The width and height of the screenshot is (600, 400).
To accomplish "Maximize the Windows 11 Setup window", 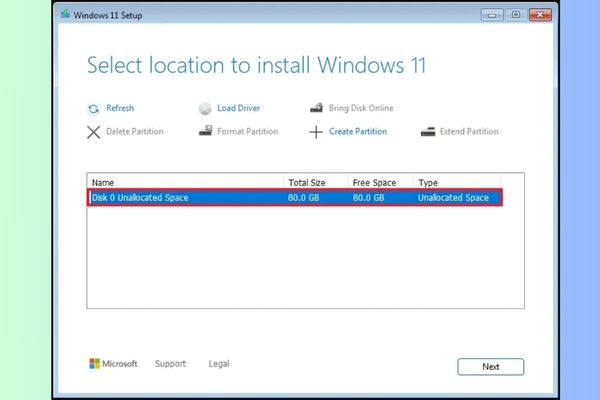I will [516, 15].
